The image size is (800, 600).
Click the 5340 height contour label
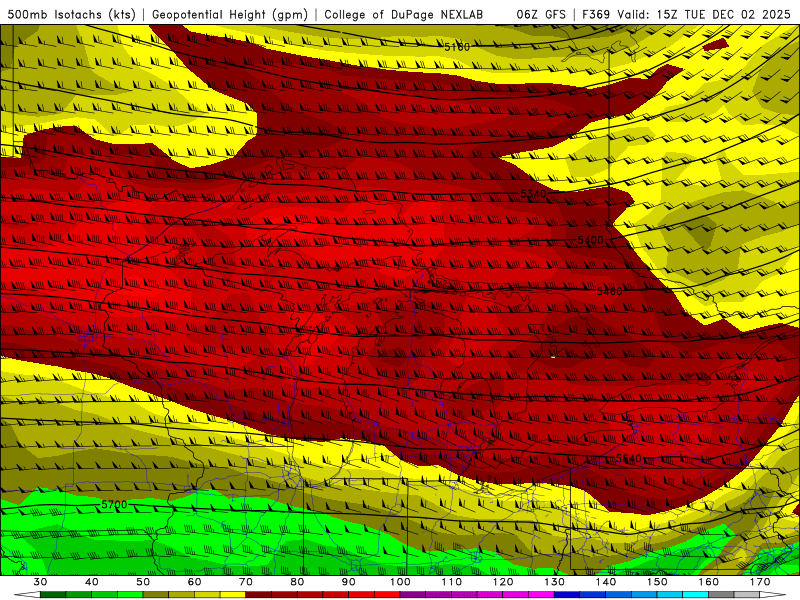[x=533, y=194]
